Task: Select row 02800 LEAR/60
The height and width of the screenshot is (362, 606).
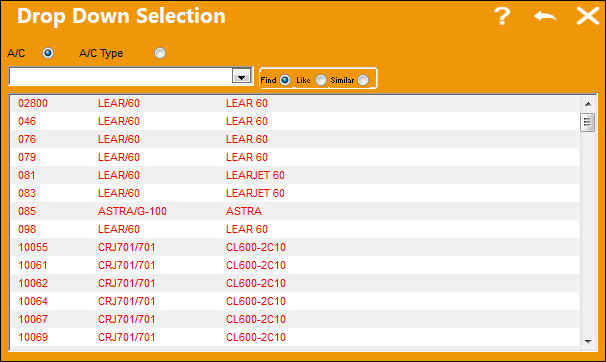Action: coord(295,103)
